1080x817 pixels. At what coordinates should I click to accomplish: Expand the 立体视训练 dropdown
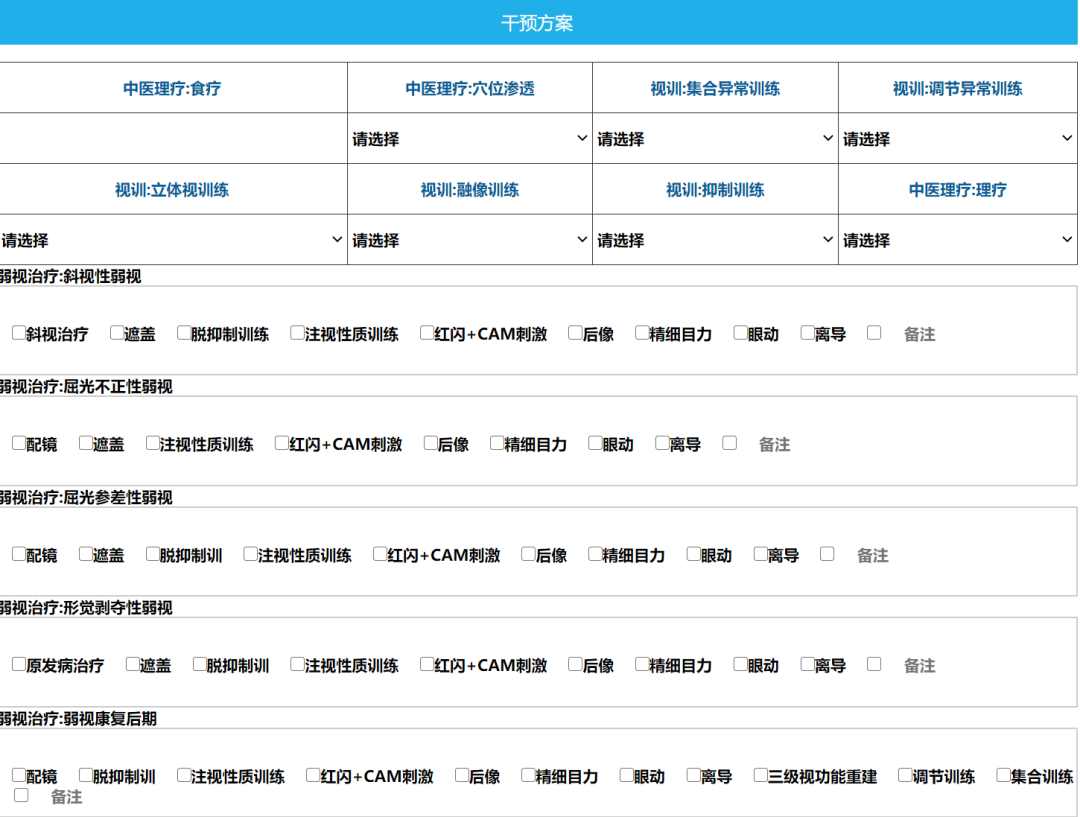[172, 240]
